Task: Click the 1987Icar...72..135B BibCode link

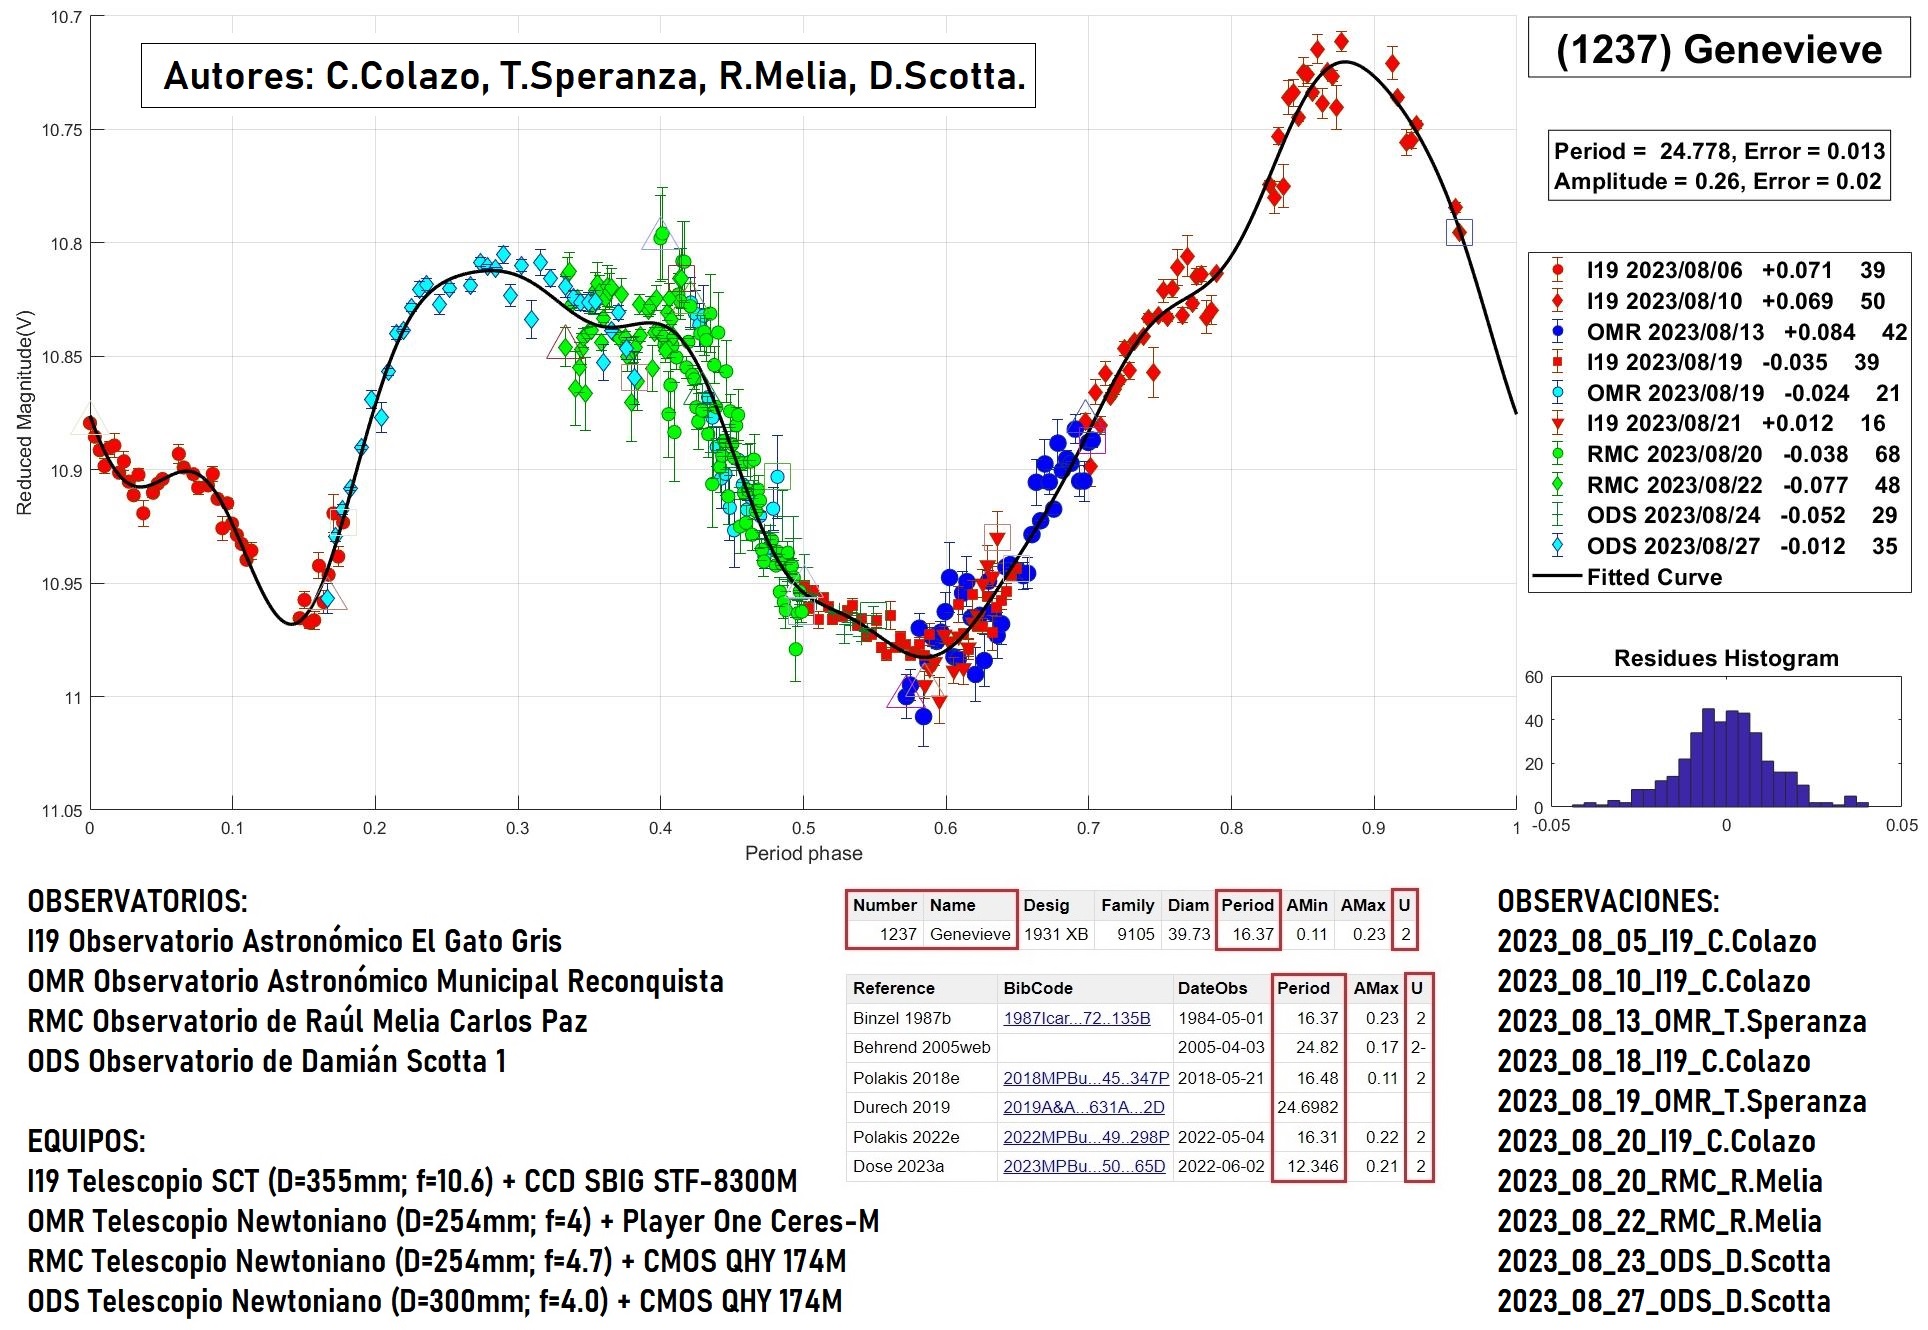Action: pos(1076,1018)
